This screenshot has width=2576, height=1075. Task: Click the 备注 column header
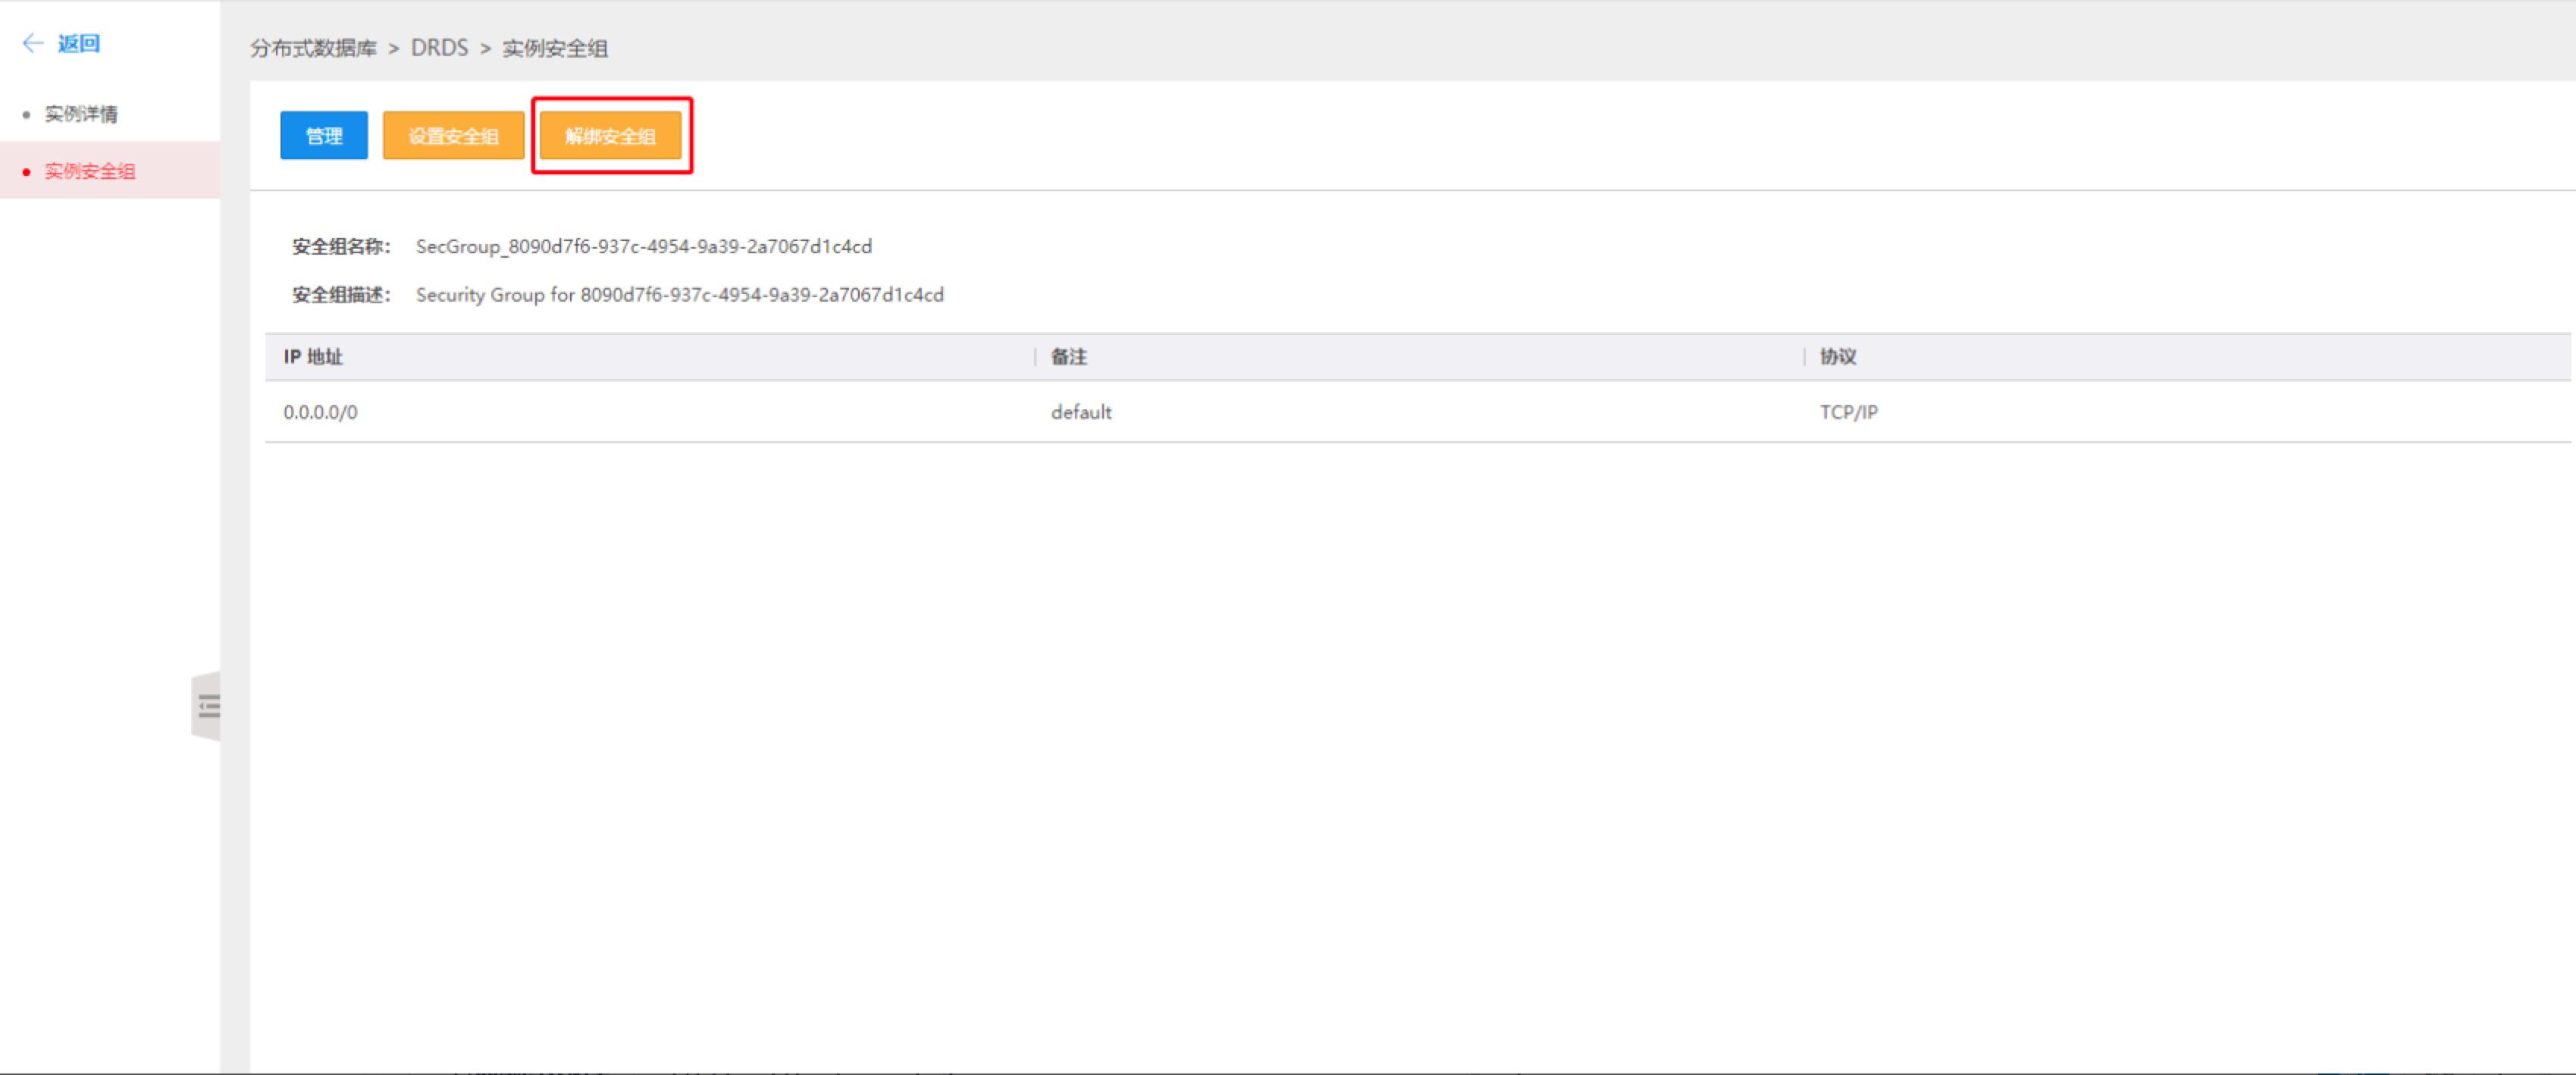(1068, 357)
